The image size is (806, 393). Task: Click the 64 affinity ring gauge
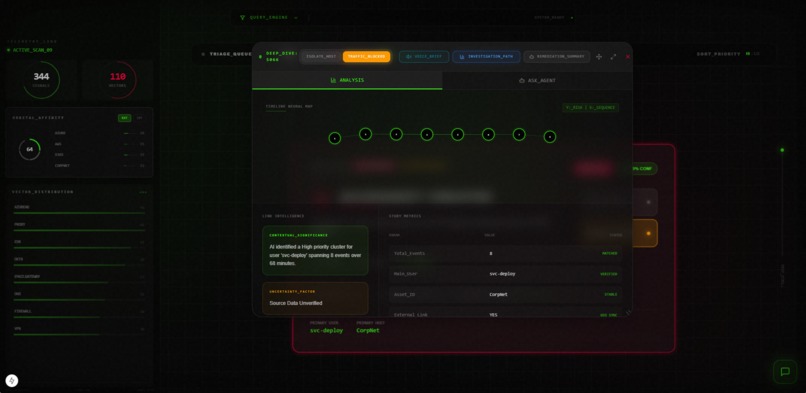(30, 149)
